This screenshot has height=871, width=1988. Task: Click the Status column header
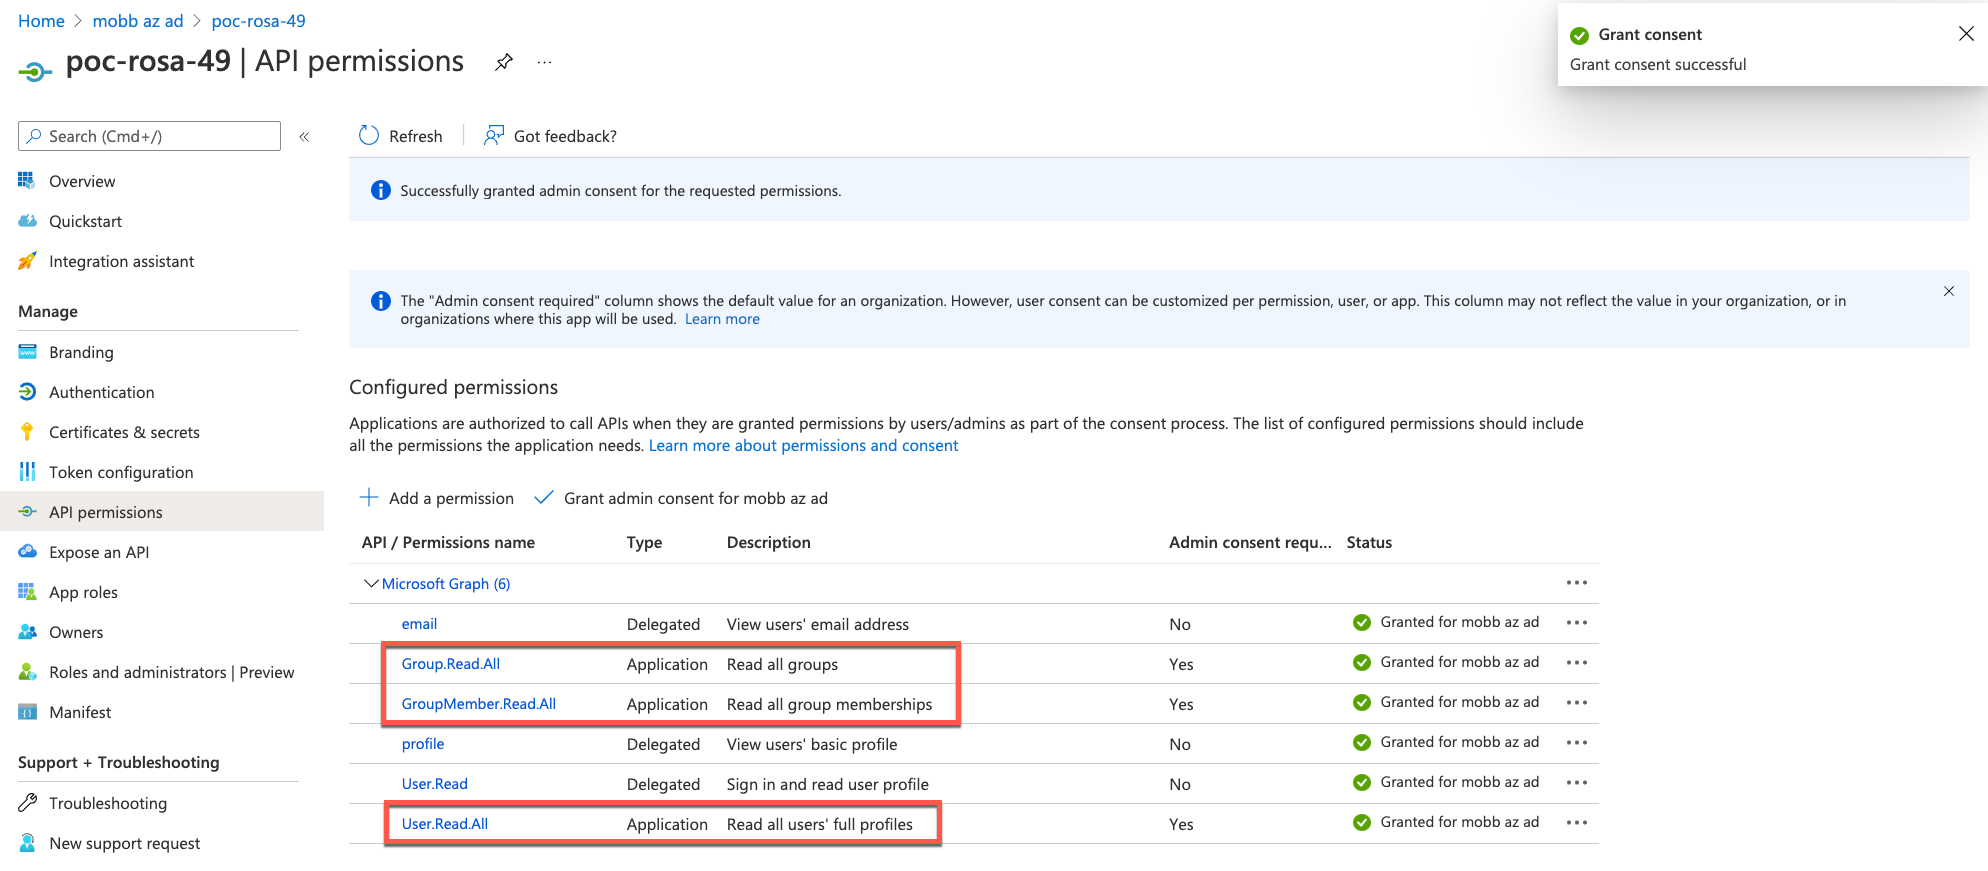coord(1369,542)
